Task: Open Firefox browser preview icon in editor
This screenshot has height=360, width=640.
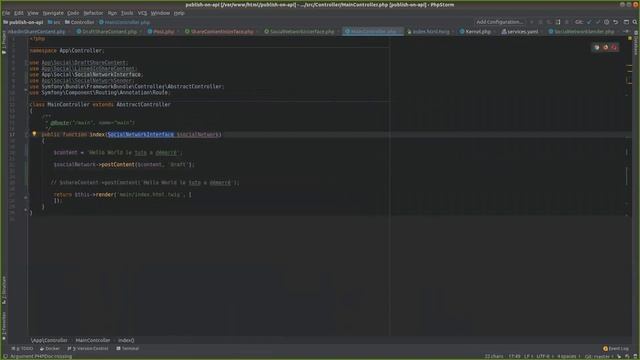Action: pos(606,47)
